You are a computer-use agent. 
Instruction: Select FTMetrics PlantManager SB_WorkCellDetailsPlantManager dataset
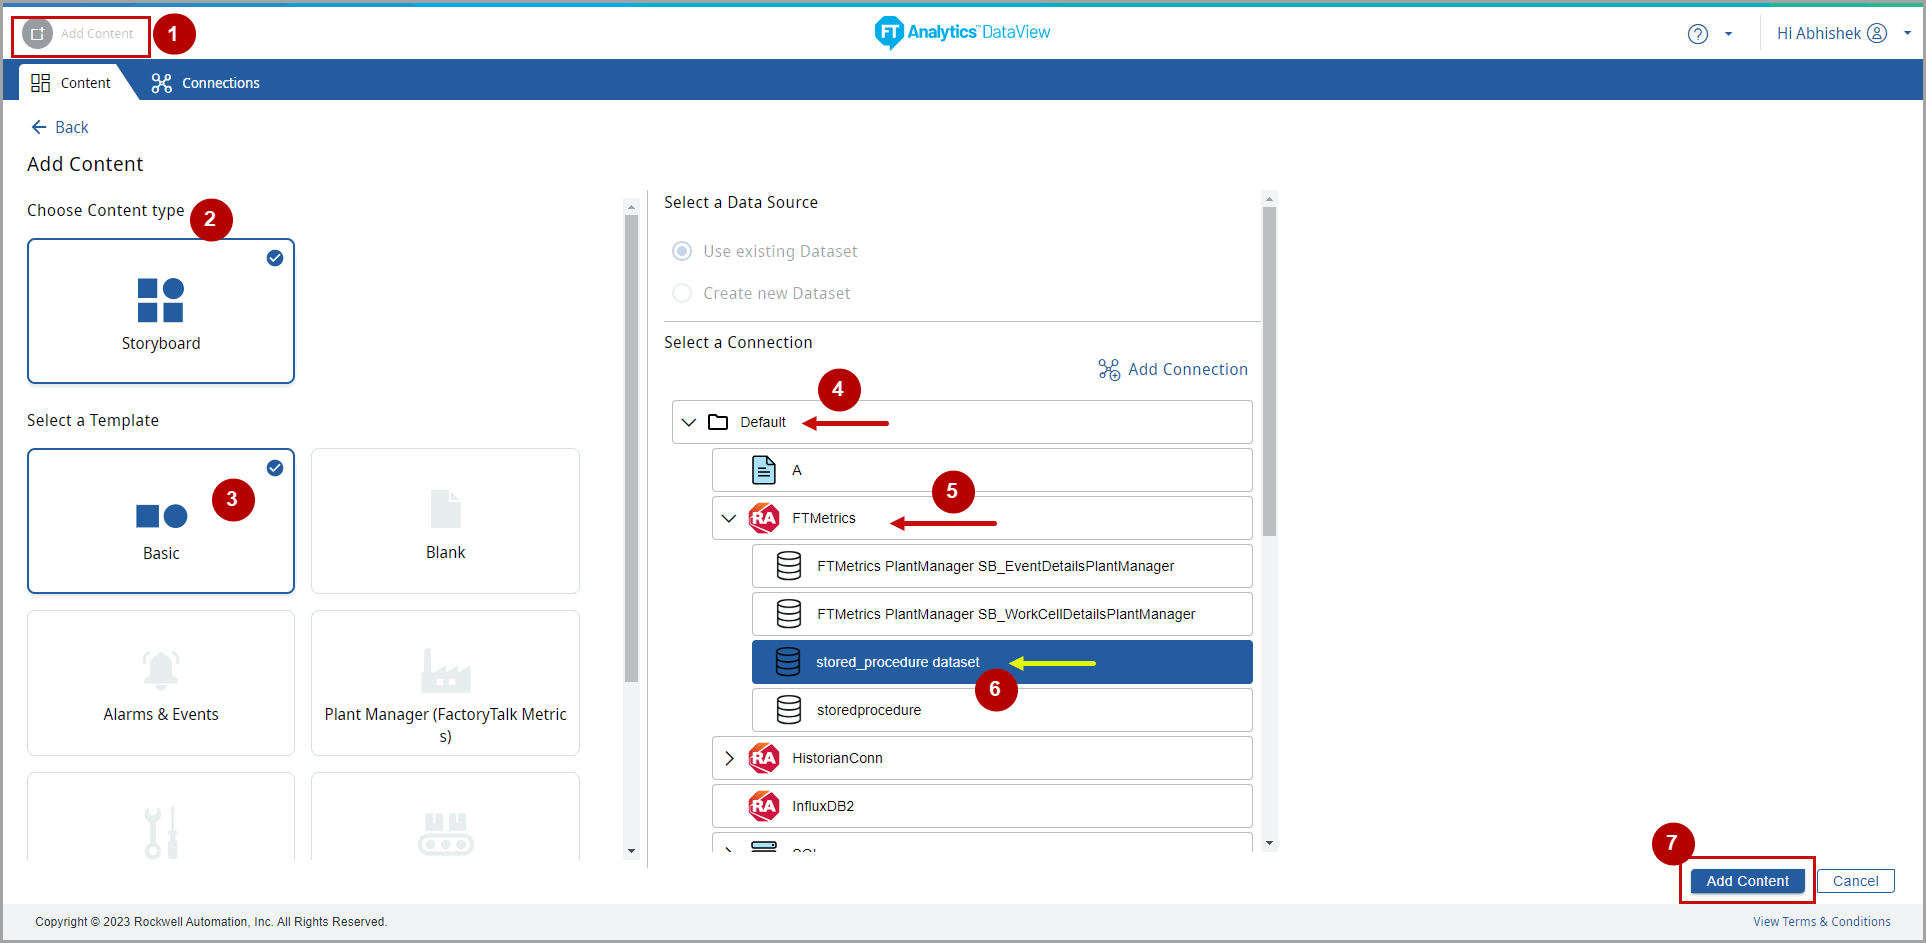(1002, 614)
